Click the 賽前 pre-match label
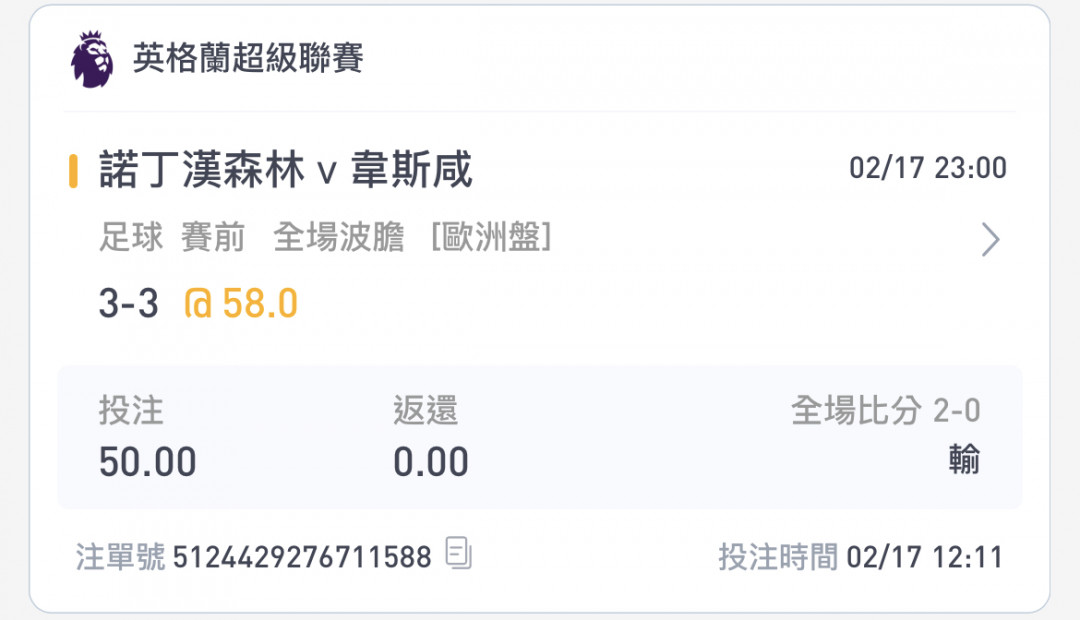Image resolution: width=1080 pixels, height=620 pixels. click(x=213, y=237)
